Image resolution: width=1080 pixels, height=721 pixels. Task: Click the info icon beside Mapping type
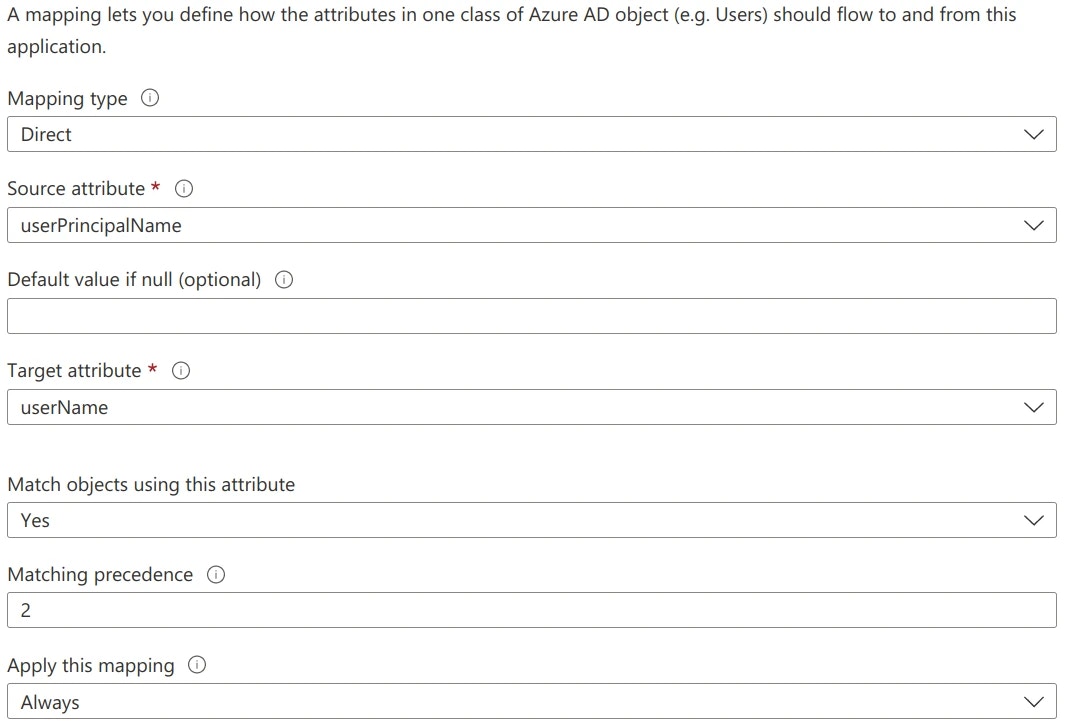point(150,99)
